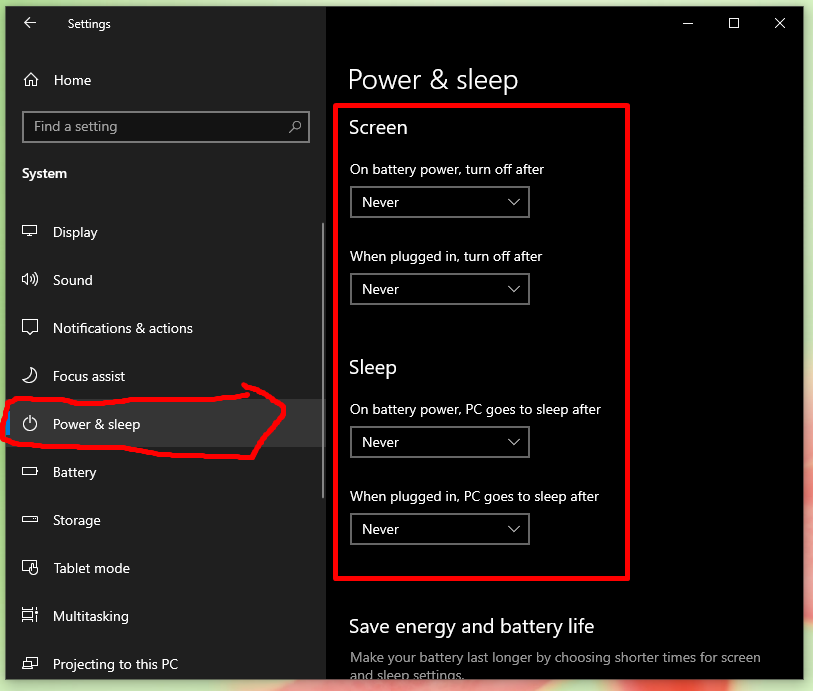
Task: Click the System section heading
Action: [x=44, y=173]
